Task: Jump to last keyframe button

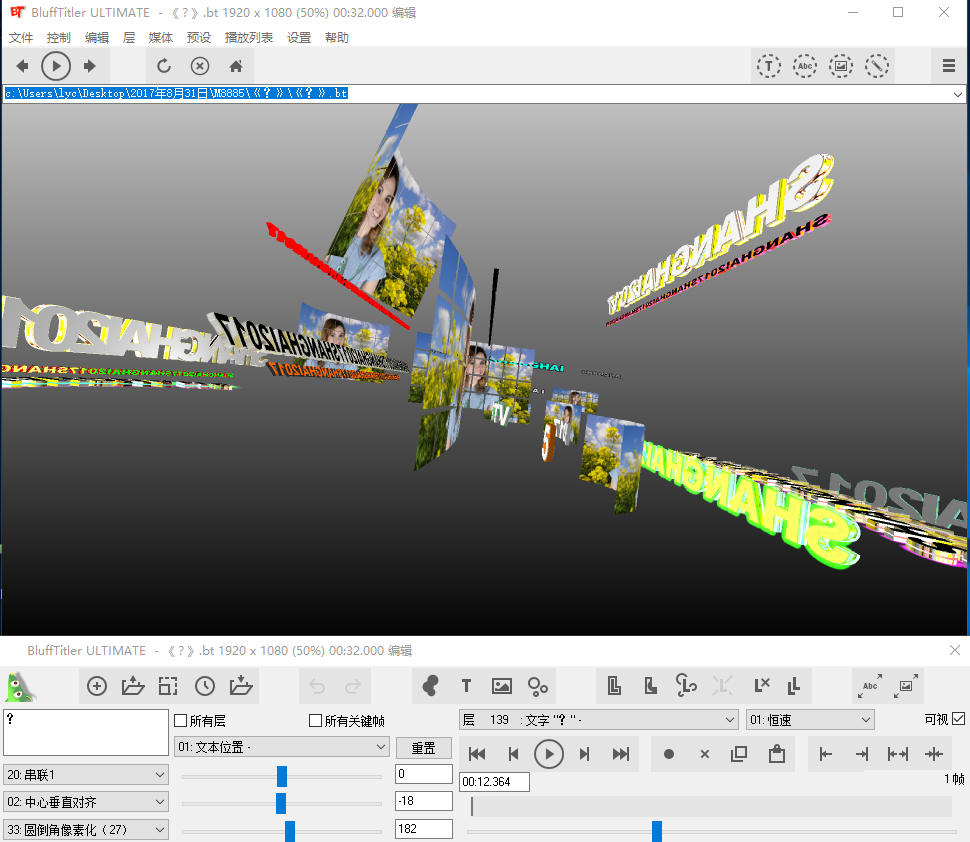Action: point(620,754)
